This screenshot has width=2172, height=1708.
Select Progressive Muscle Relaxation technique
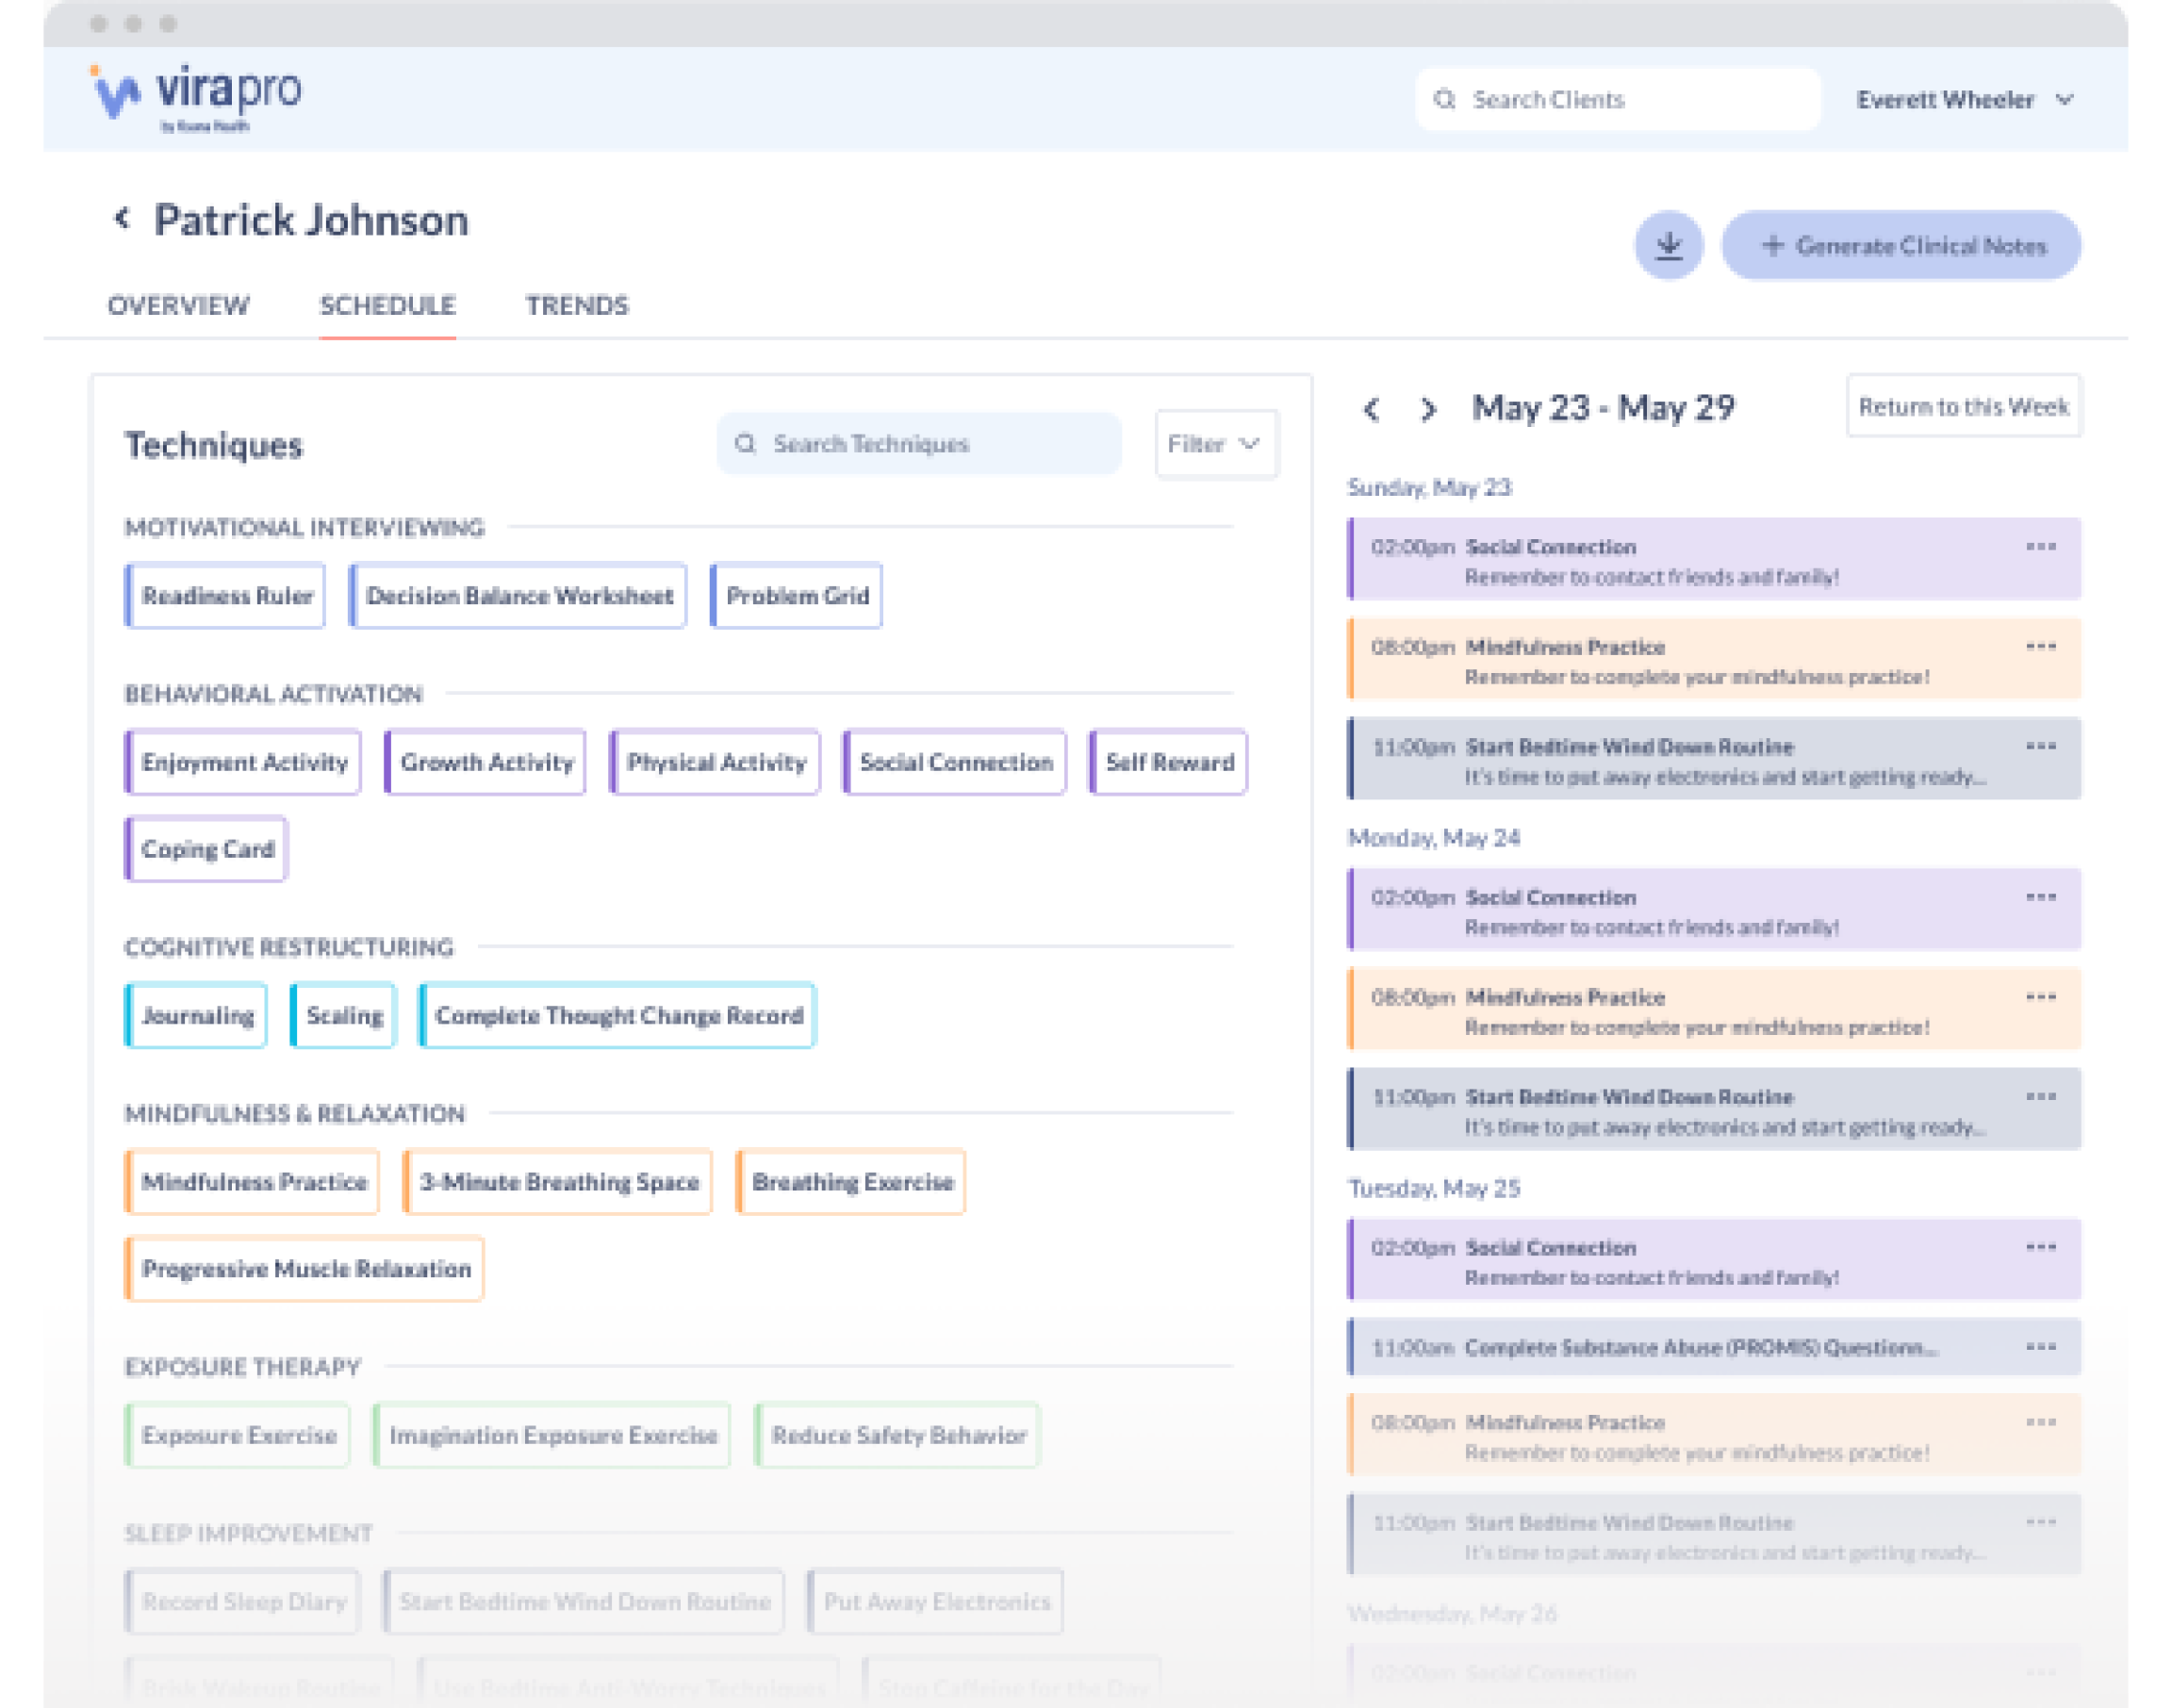pyautogui.click(x=304, y=1269)
